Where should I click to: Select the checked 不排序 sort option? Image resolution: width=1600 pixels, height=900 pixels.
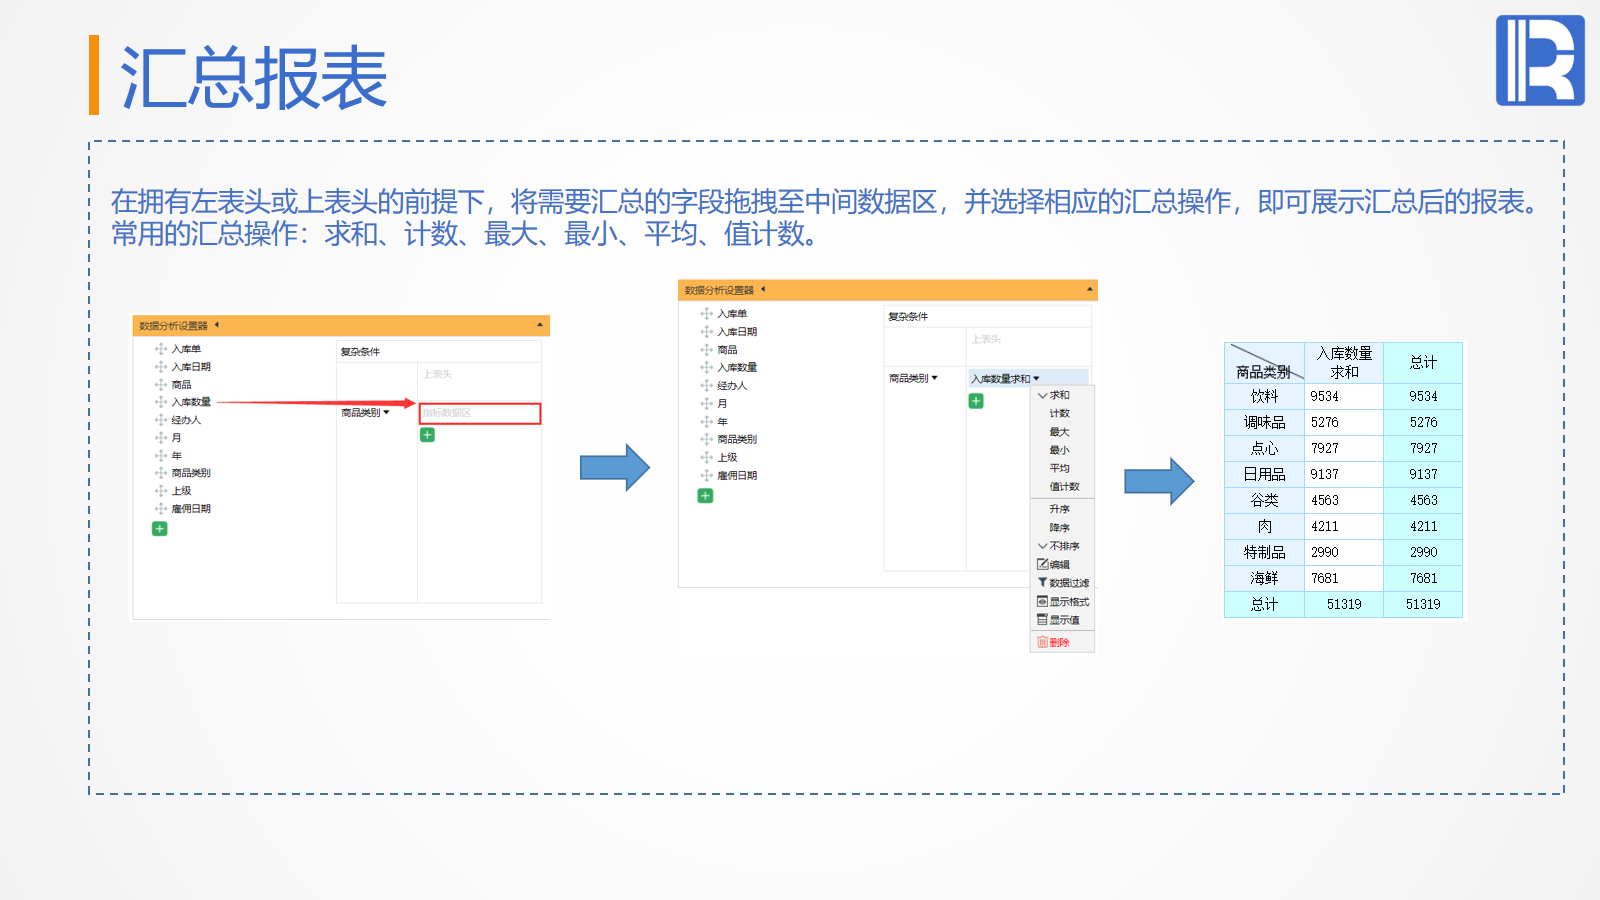pos(1063,546)
